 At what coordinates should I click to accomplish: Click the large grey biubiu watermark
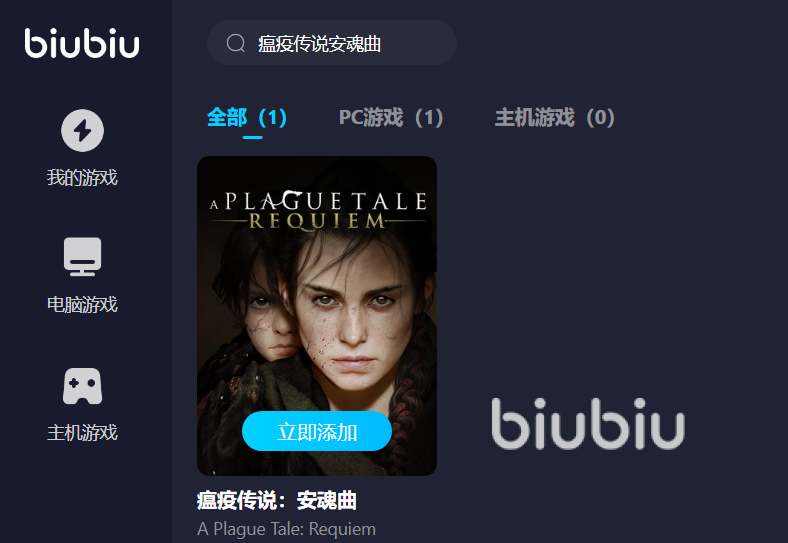tap(588, 423)
